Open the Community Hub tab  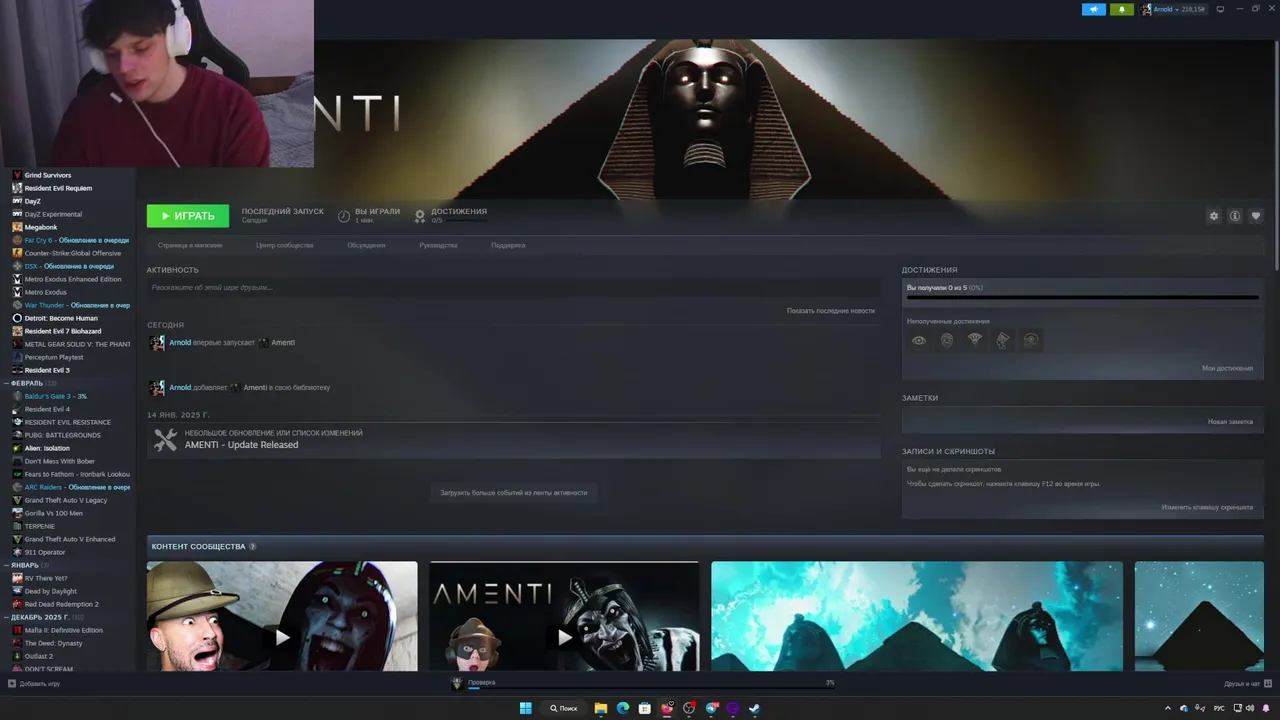click(x=284, y=245)
